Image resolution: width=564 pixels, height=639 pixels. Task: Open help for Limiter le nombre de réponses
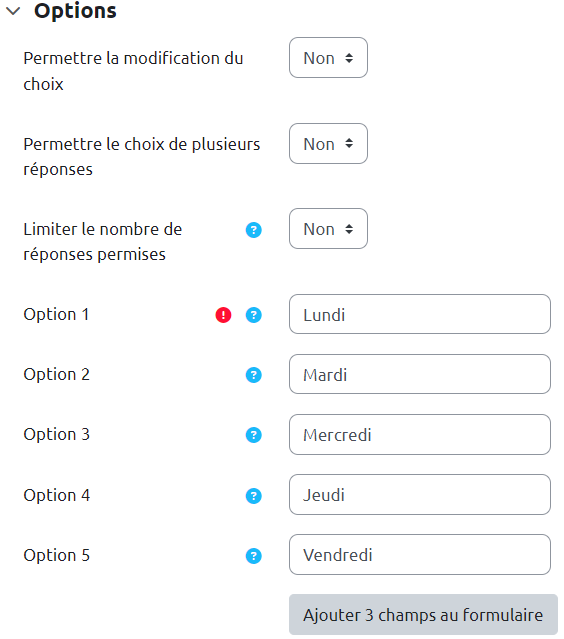(x=253, y=230)
